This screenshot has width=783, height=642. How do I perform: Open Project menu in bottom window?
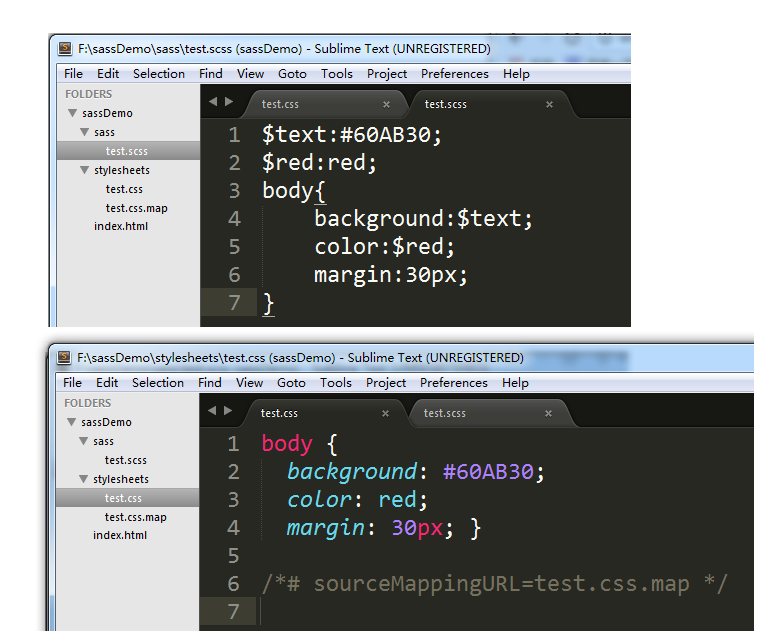(386, 383)
